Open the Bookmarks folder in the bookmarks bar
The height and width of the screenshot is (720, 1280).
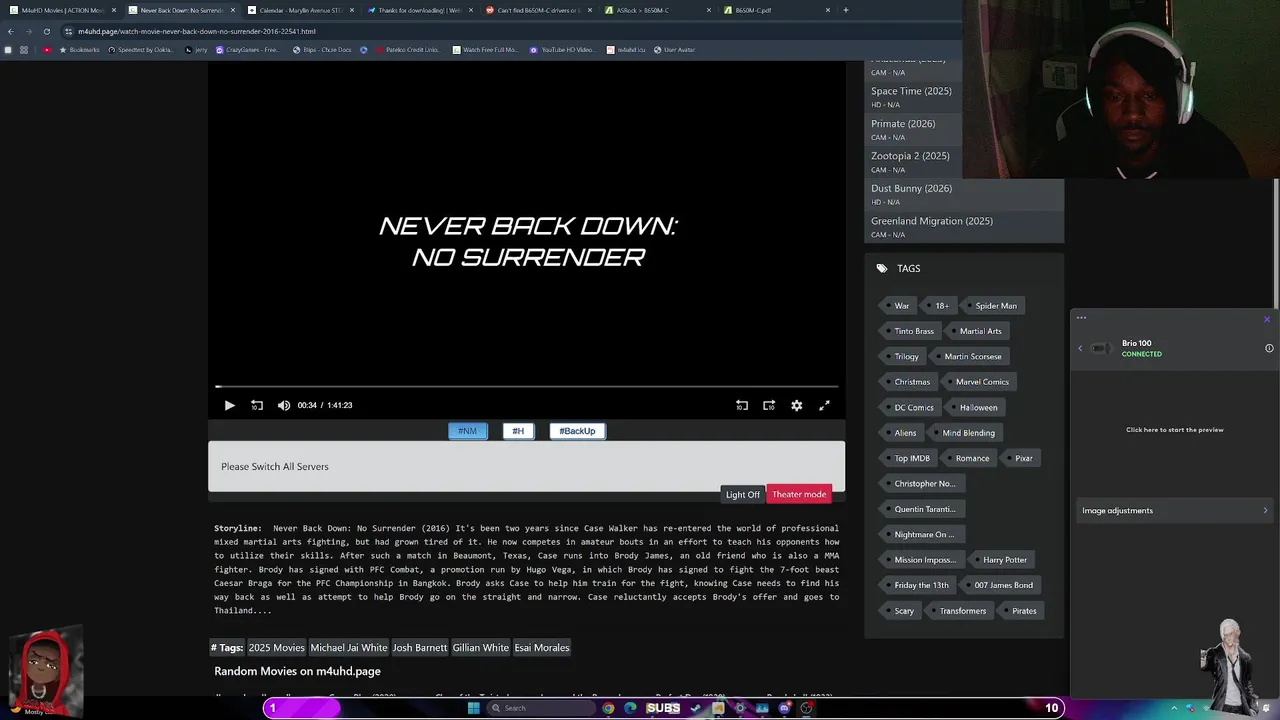pos(80,50)
